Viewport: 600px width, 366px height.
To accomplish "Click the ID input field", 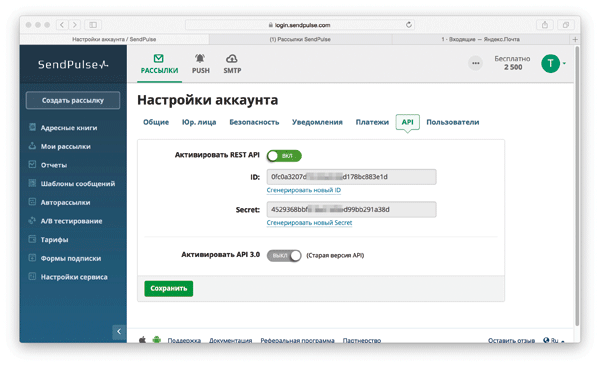I will click(351, 177).
